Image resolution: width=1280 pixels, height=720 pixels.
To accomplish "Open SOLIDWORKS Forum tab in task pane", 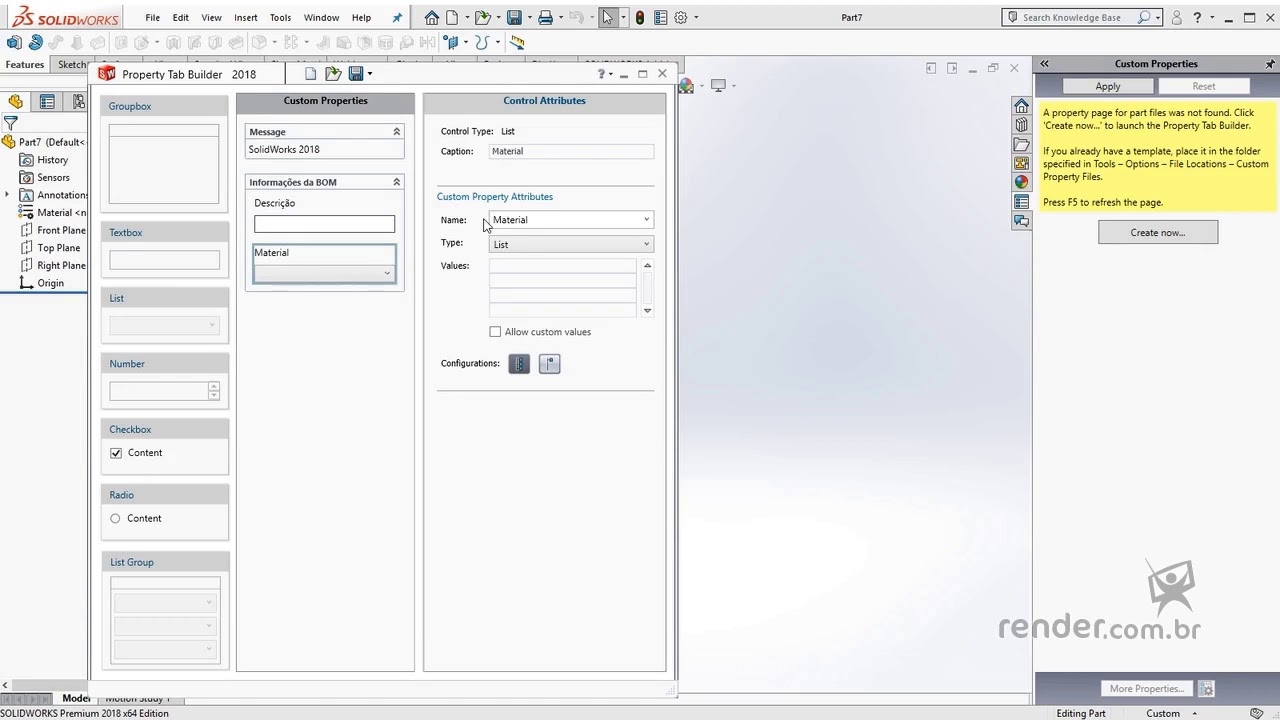I will click(x=1021, y=220).
